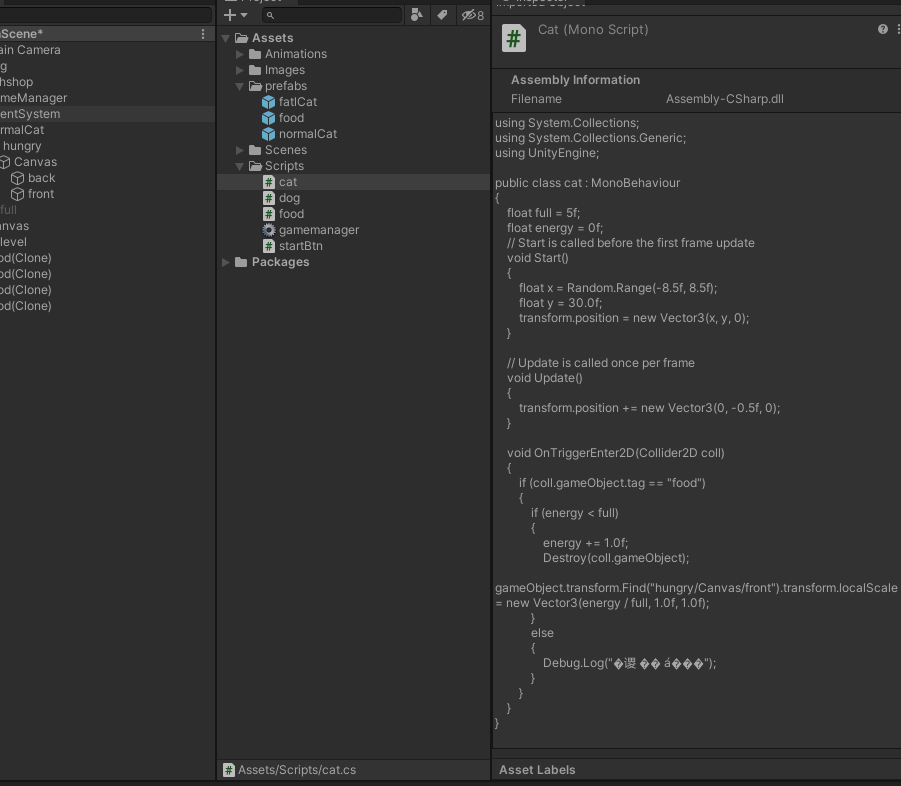Collapse the Scripts folder arrow
Viewport: 901px width, 786px height.
click(x=240, y=166)
